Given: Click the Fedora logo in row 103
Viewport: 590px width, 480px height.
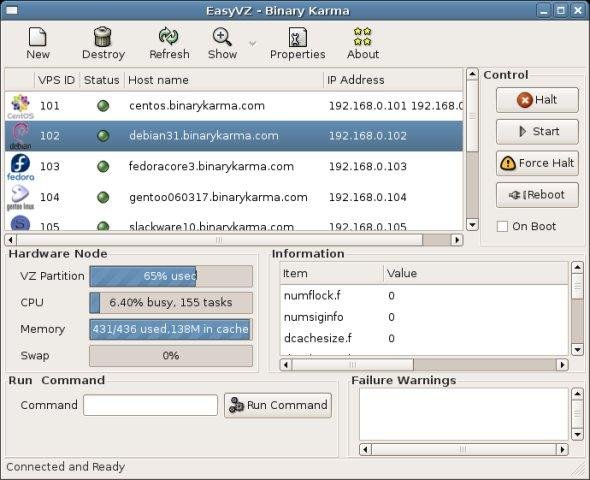Looking at the screenshot, I should (20, 167).
